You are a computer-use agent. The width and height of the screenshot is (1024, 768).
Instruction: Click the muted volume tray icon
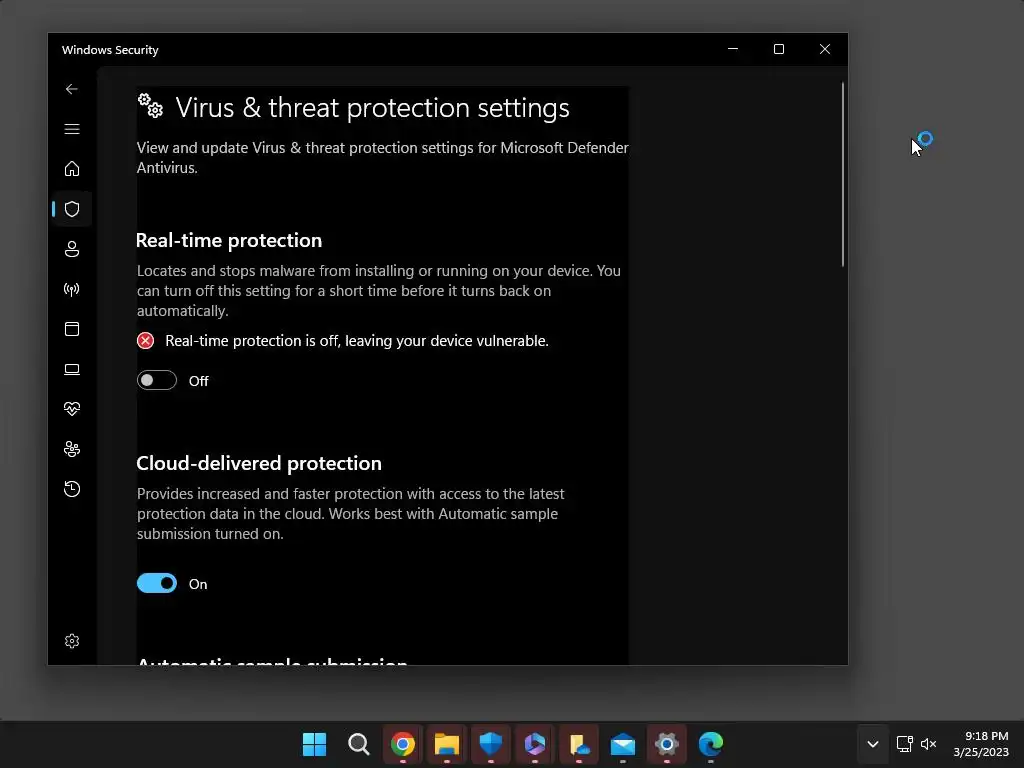[x=928, y=744]
